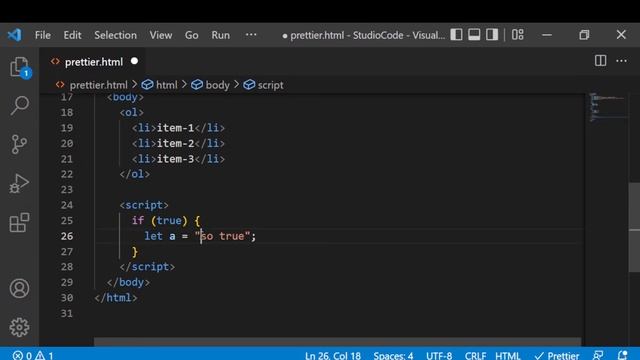Select the prettier.html editor tab
640x360 pixels.
[x=93, y=62]
